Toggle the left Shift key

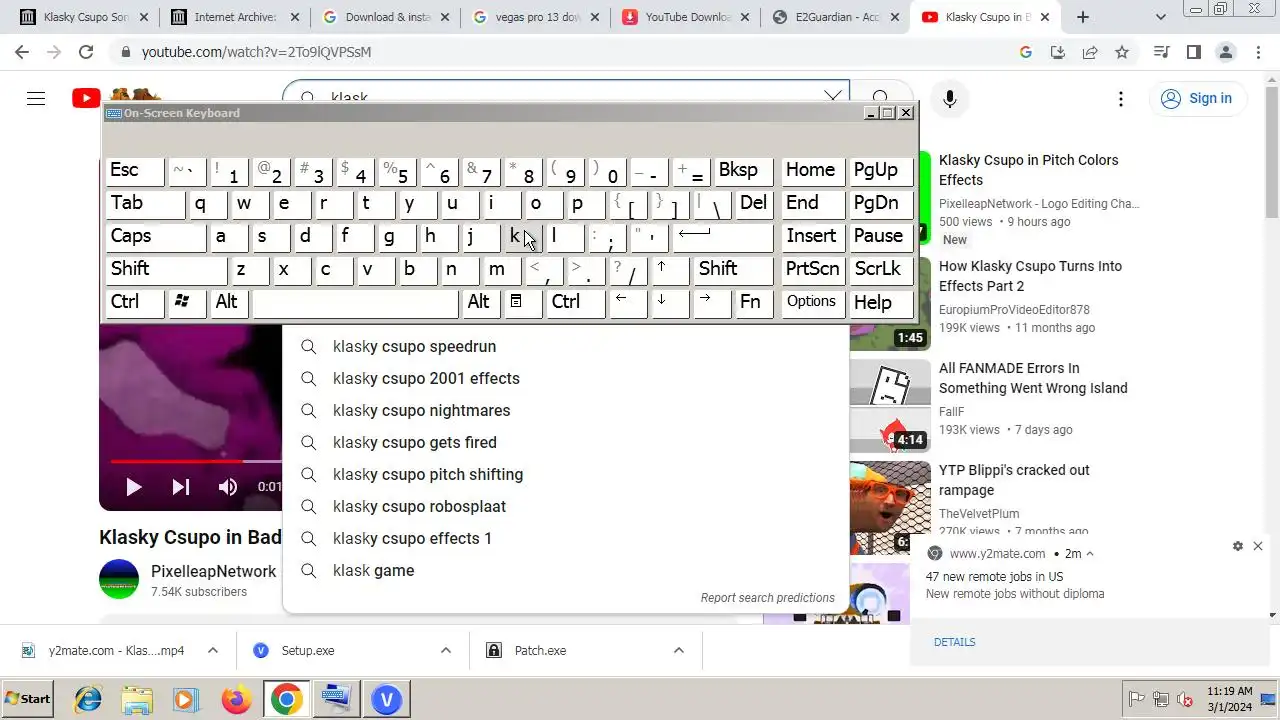(167, 269)
